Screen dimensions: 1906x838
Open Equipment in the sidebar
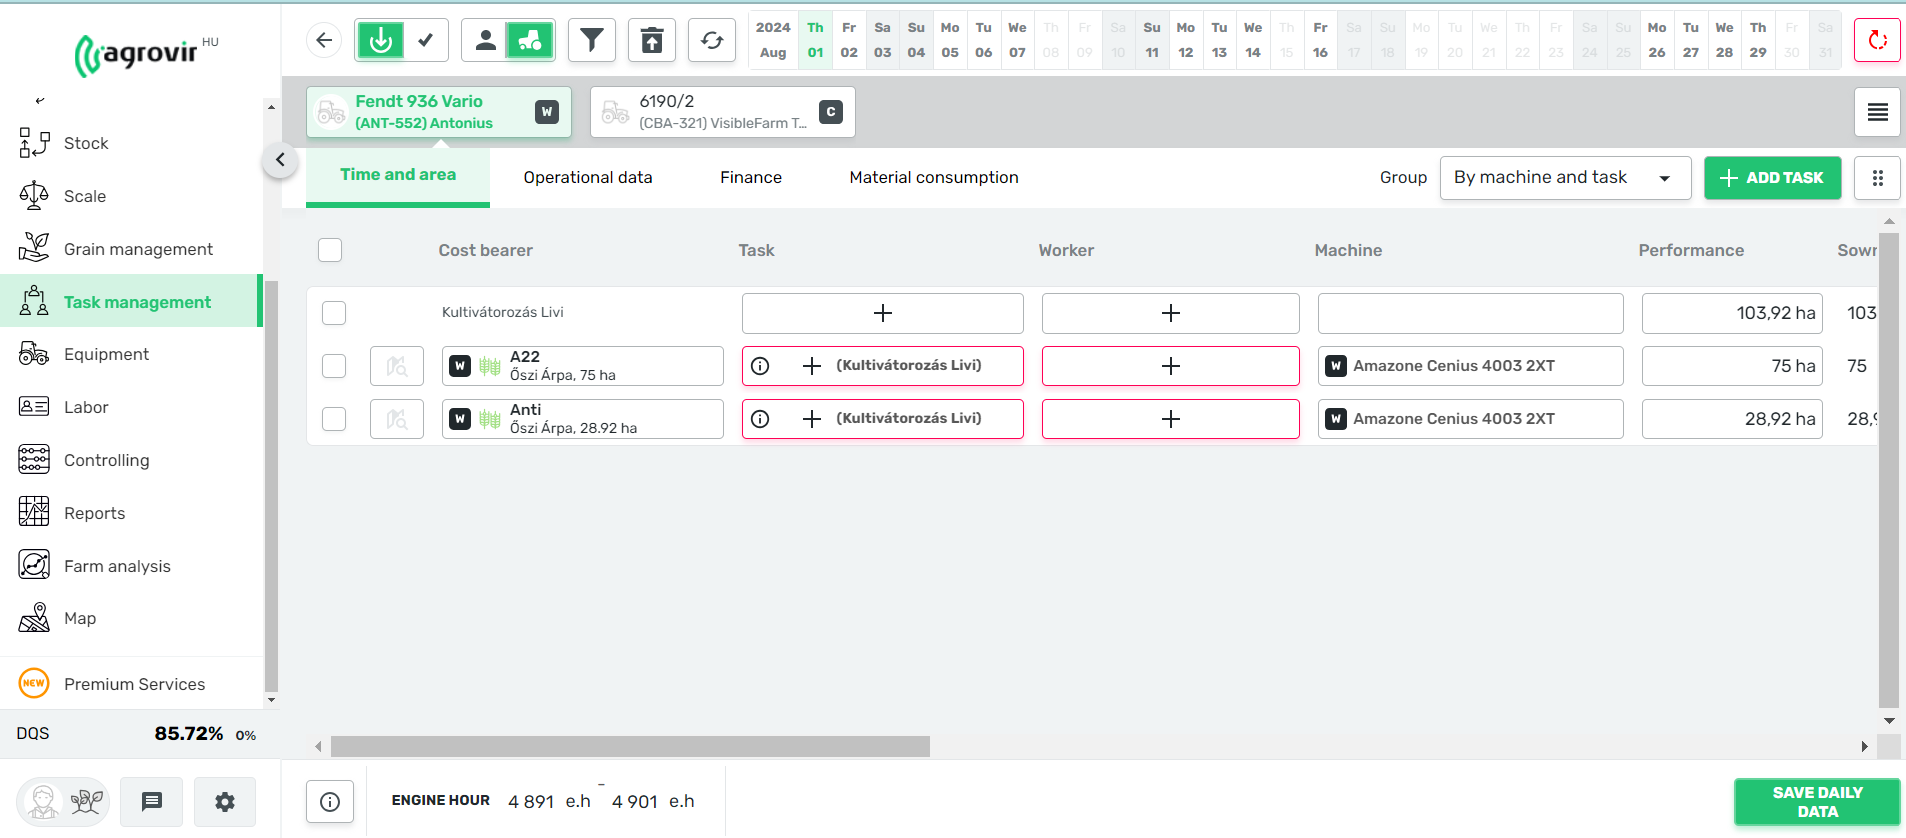(106, 354)
